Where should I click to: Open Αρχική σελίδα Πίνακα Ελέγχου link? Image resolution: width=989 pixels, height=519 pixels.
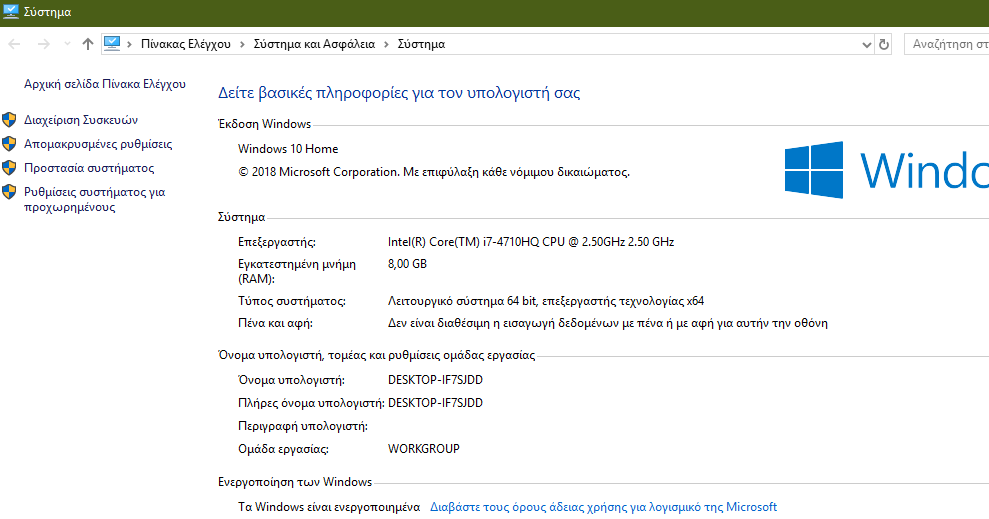pos(105,84)
